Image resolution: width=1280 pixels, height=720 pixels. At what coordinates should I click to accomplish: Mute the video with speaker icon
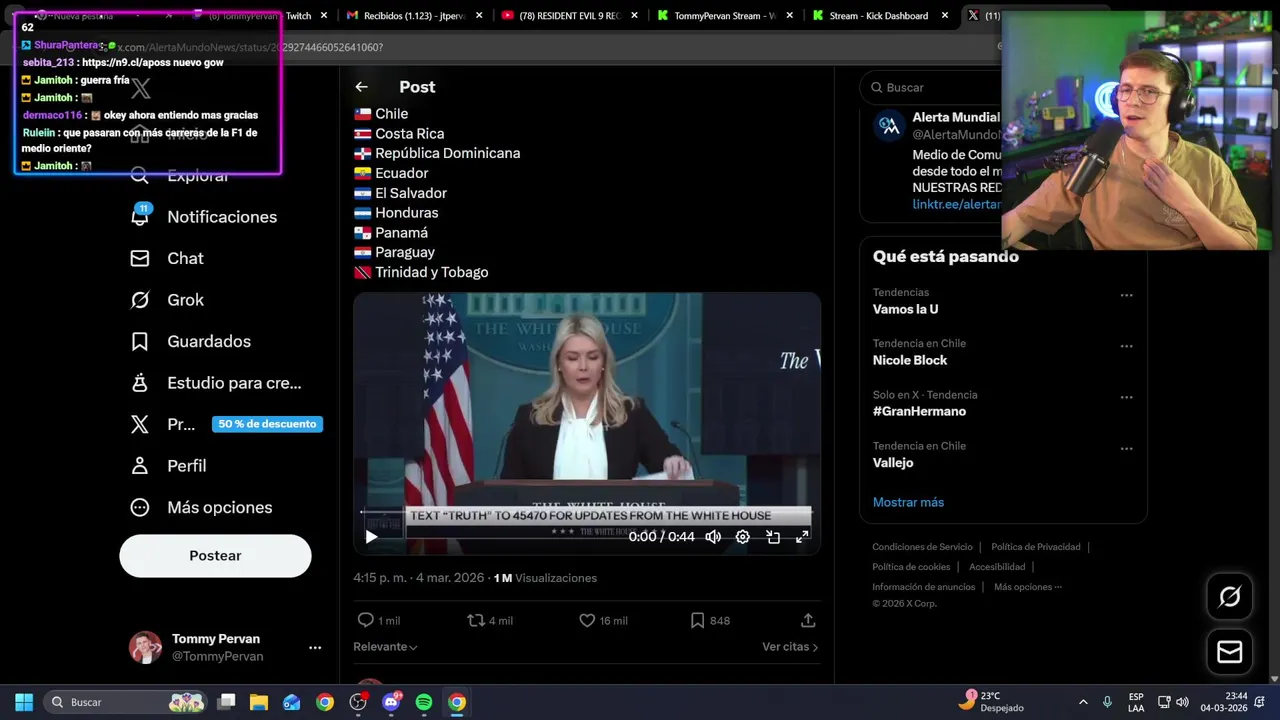pos(713,537)
